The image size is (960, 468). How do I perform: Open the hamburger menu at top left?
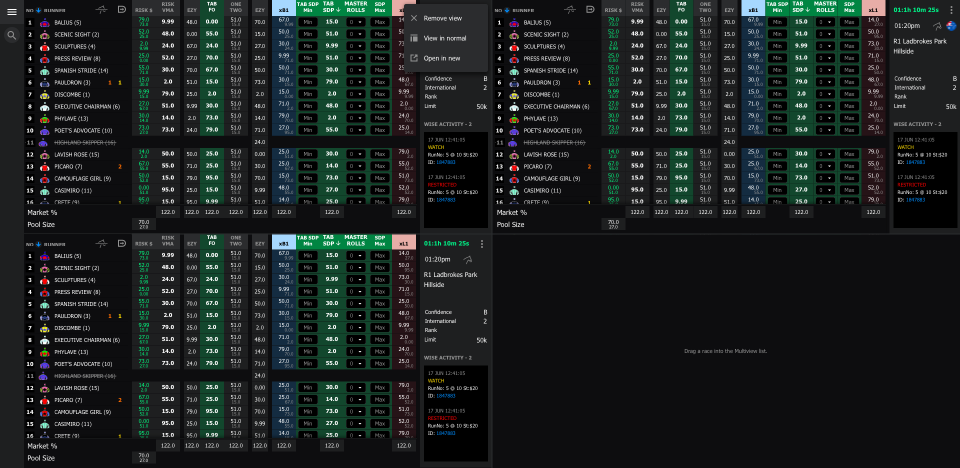tap(12, 9)
